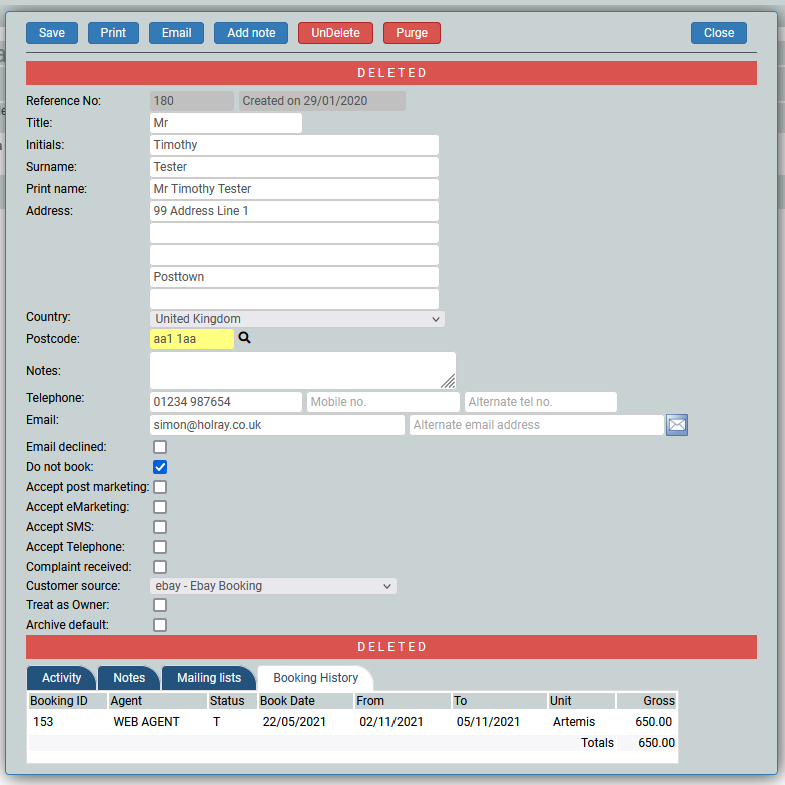Open the Mailing lists tab
The height and width of the screenshot is (785, 785).
[x=209, y=678]
